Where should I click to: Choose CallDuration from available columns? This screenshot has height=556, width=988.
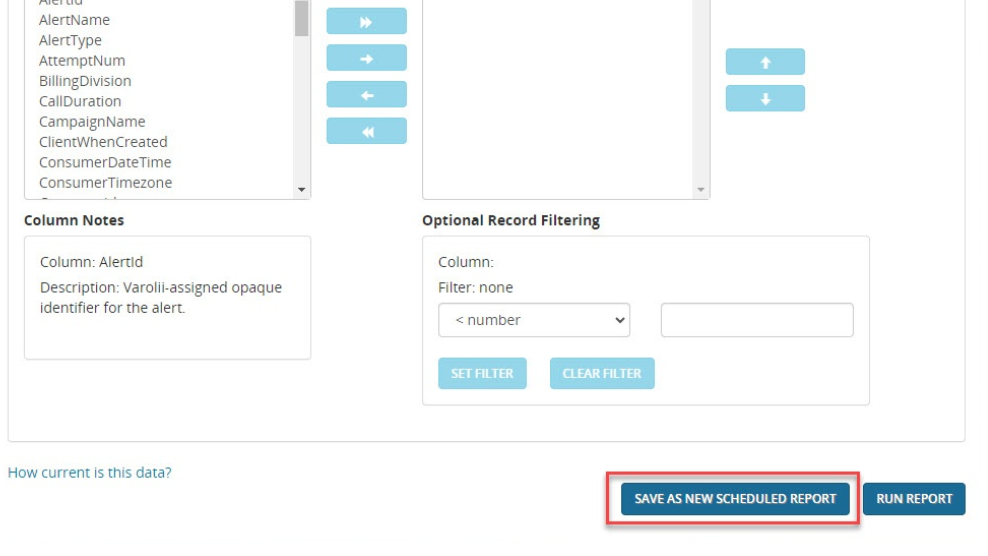click(80, 101)
